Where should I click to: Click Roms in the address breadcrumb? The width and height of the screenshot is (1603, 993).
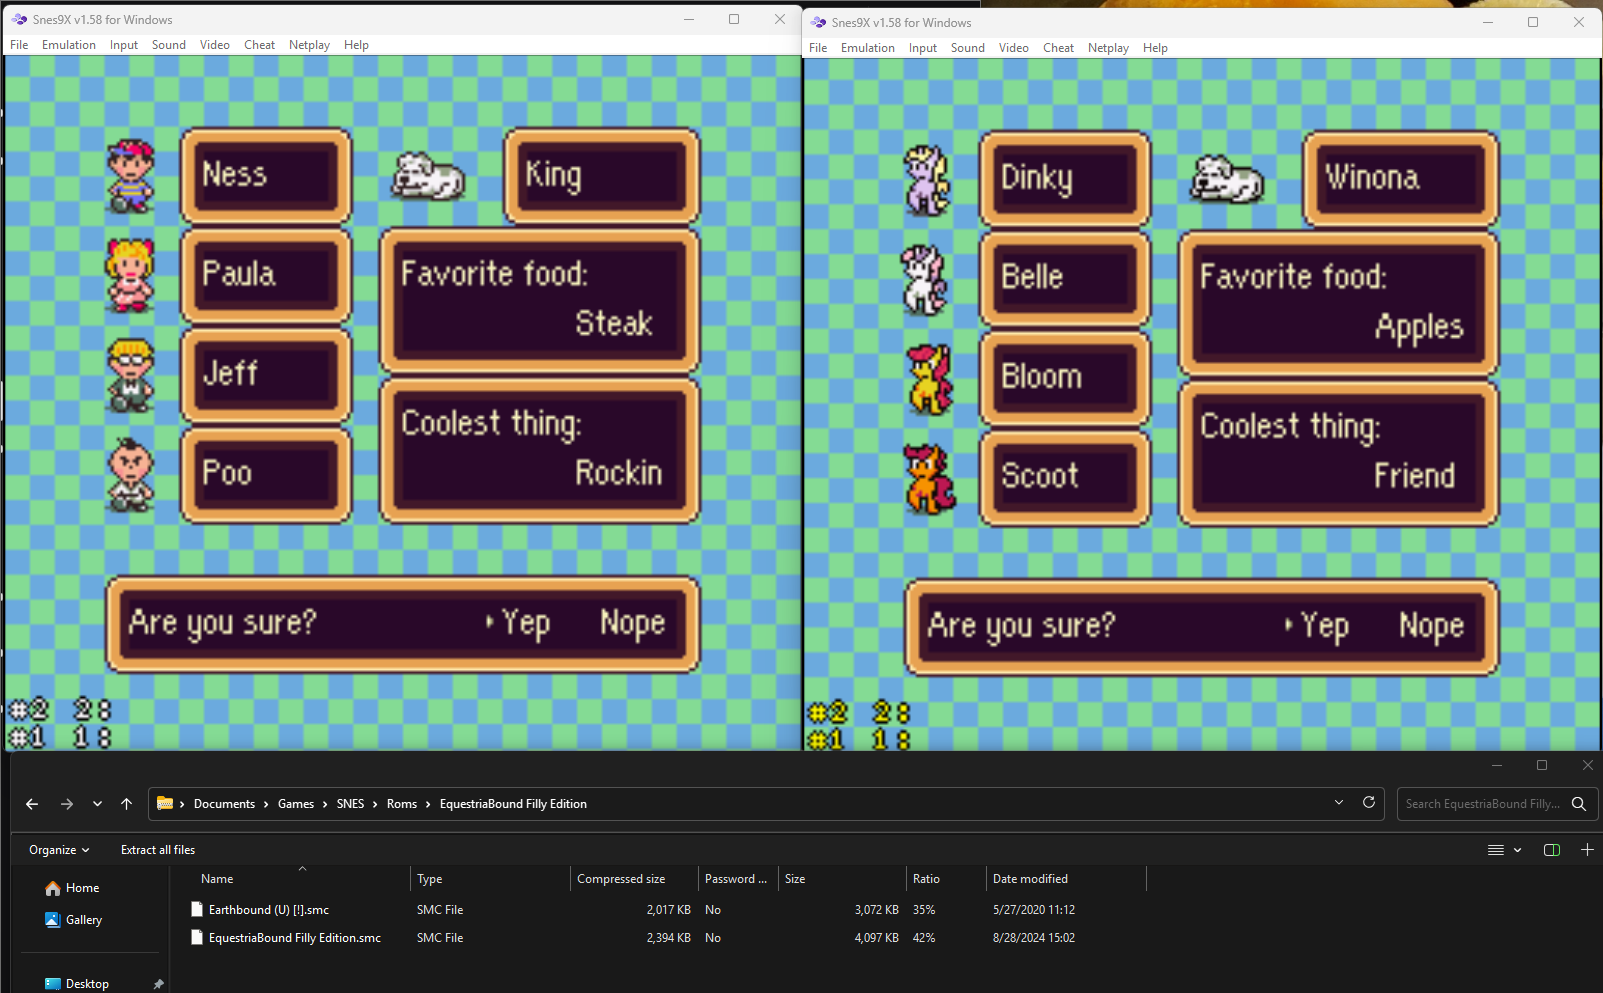coord(402,804)
